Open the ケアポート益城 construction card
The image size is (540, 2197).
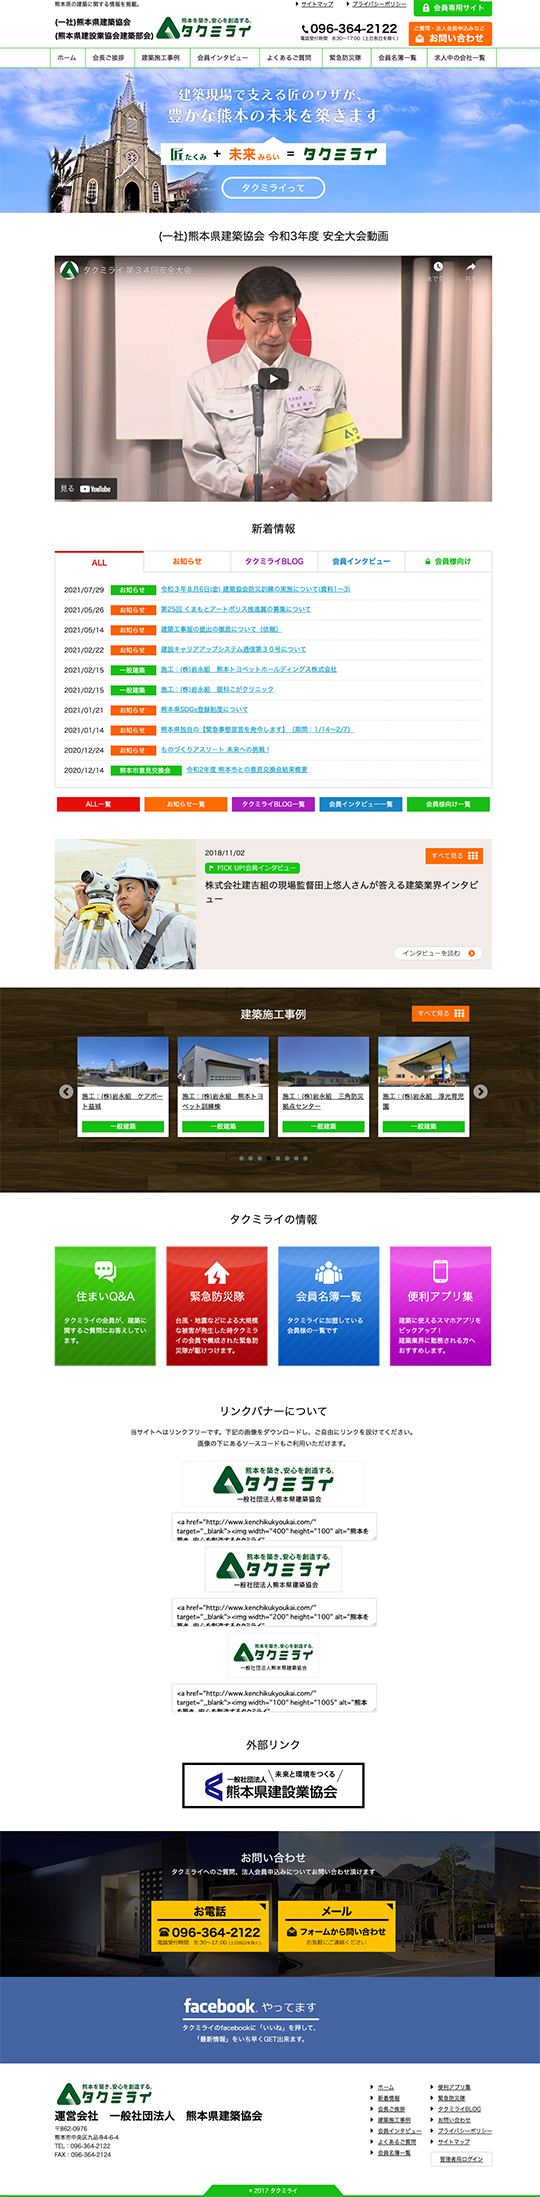point(123,1086)
